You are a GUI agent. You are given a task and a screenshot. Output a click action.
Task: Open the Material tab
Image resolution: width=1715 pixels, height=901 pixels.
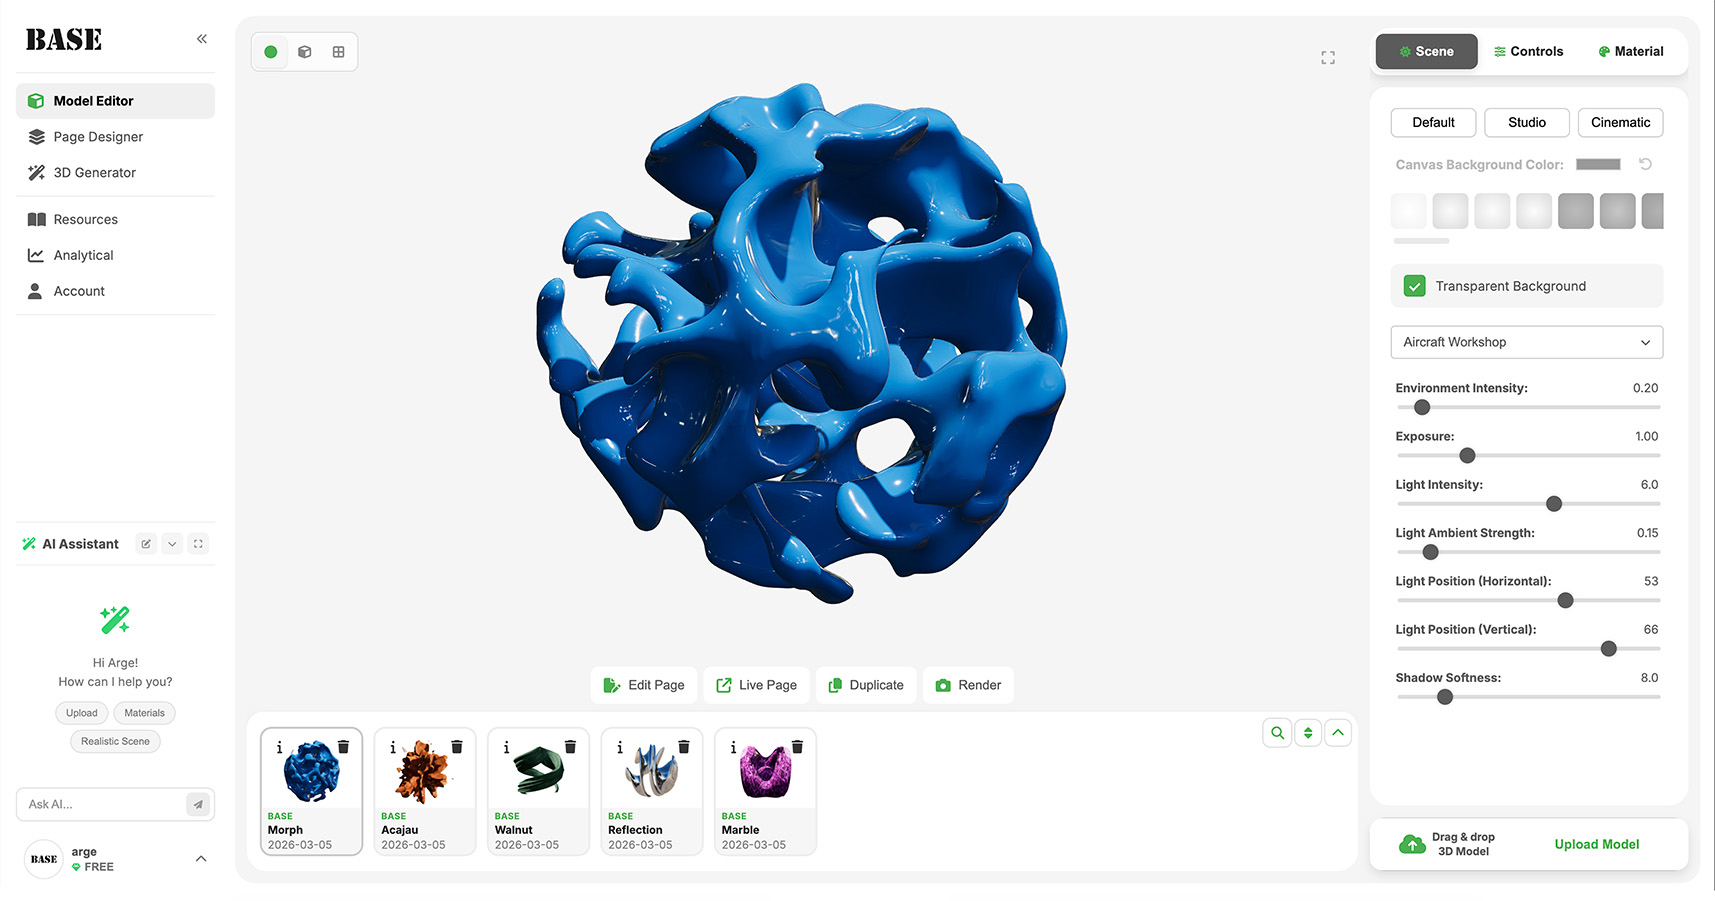(1631, 52)
